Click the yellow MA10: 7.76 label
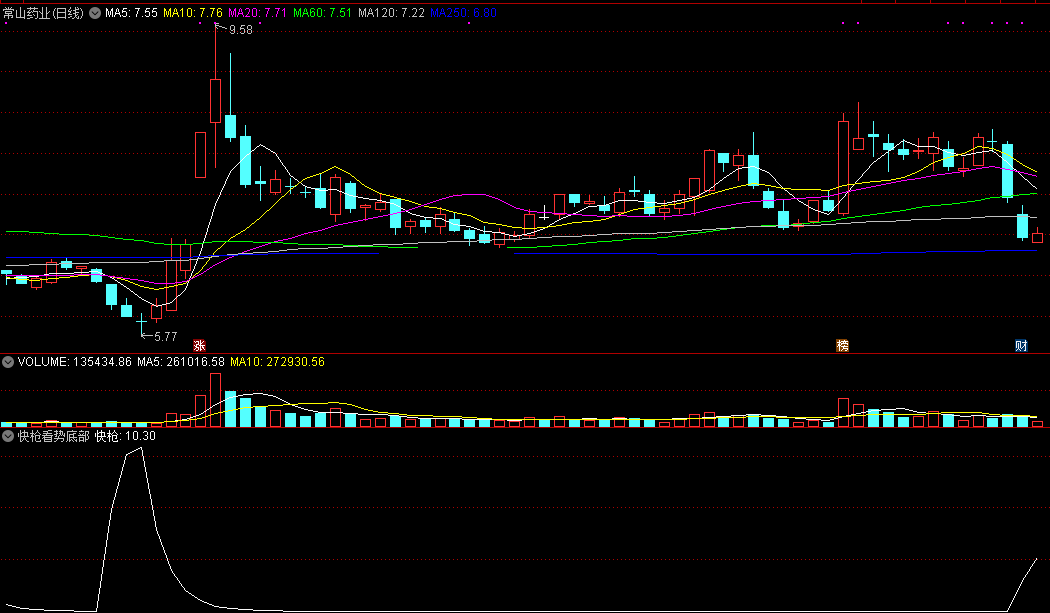The width and height of the screenshot is (1050, 613). click(x=193, y=13)
